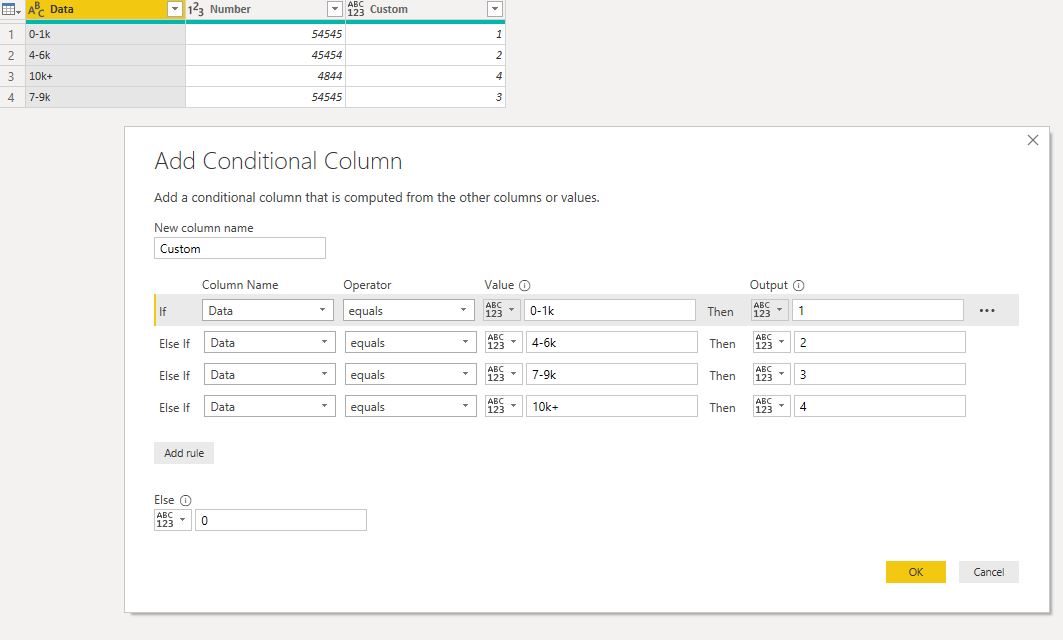Image resolution: width=1063 pixels, height=640 pixels.
Task: Click the info icon beside Else label
Action: [185, 500]
